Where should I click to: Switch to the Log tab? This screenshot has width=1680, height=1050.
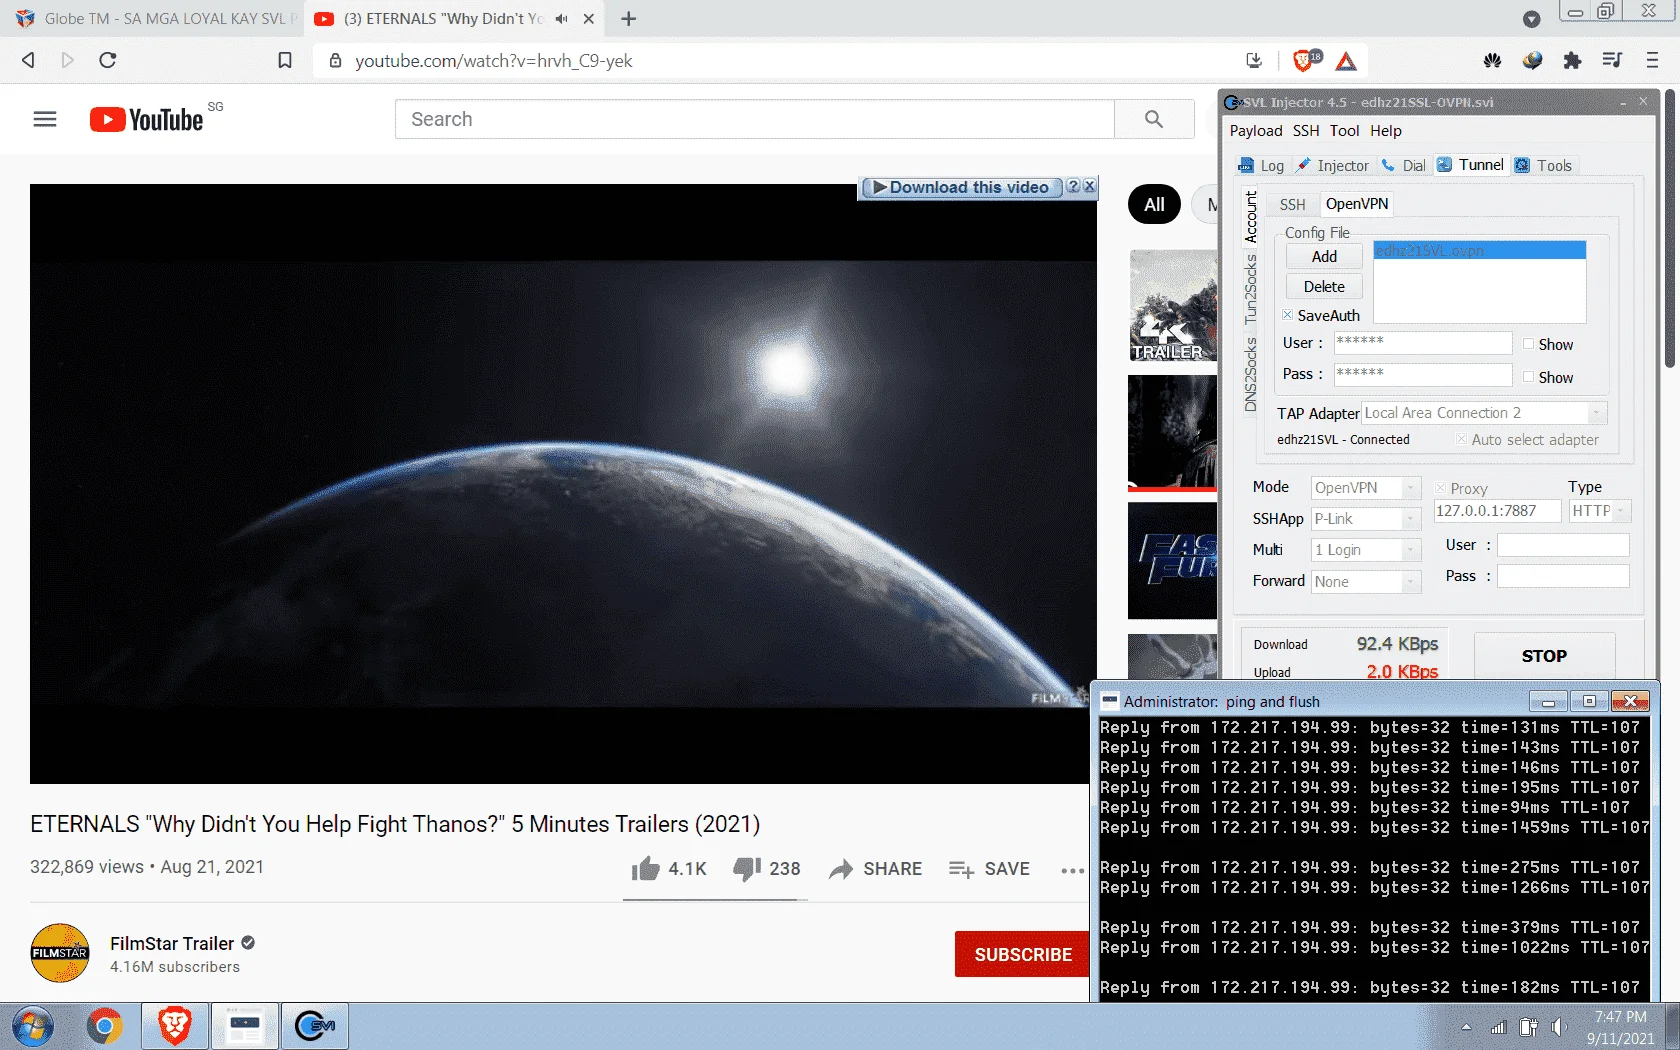[1261, 166]
